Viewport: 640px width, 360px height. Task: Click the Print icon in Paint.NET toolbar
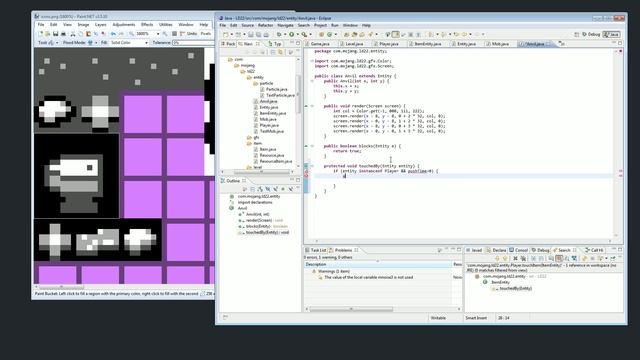coord(63,34)
